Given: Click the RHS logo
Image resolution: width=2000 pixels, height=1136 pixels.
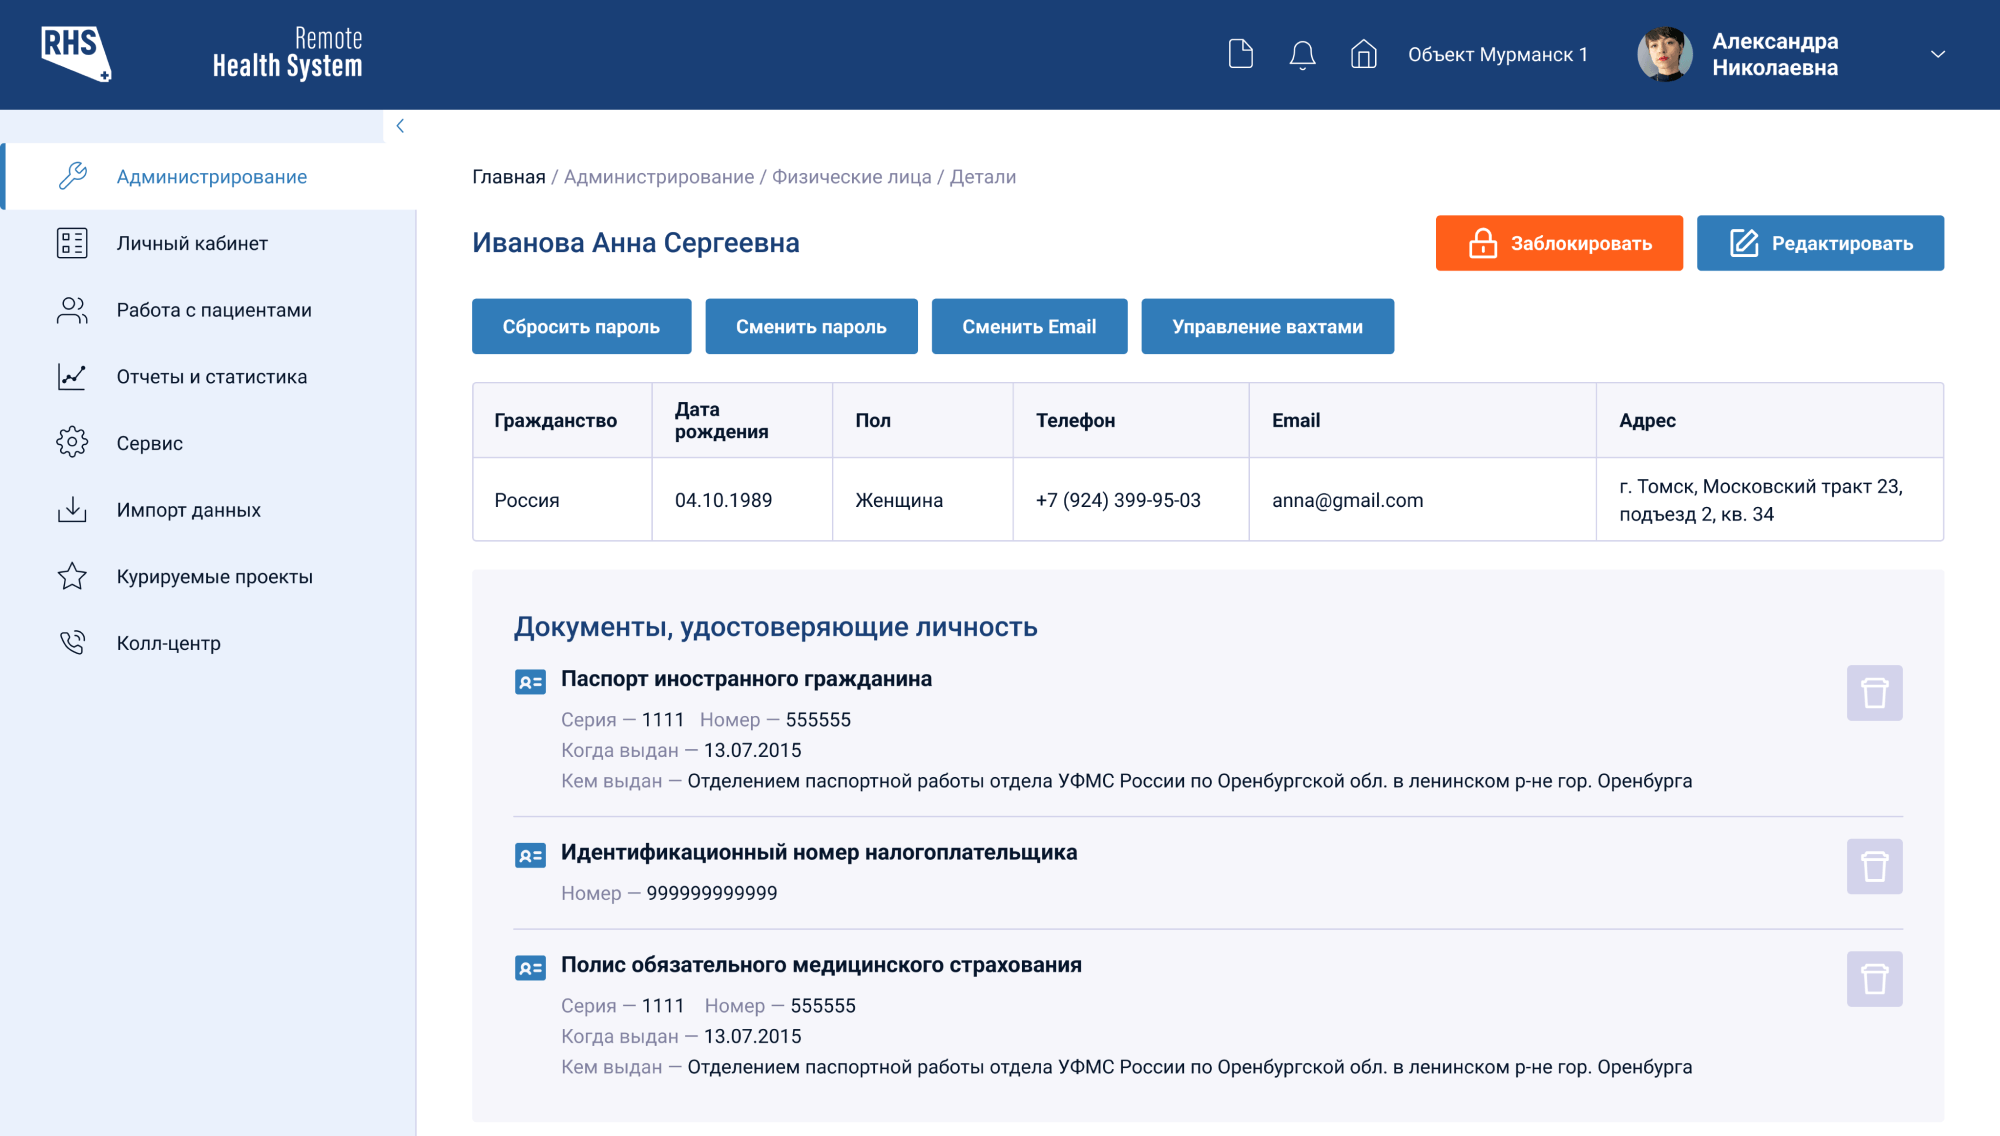Looking at the screenshot, I should (x=75, y=54).
